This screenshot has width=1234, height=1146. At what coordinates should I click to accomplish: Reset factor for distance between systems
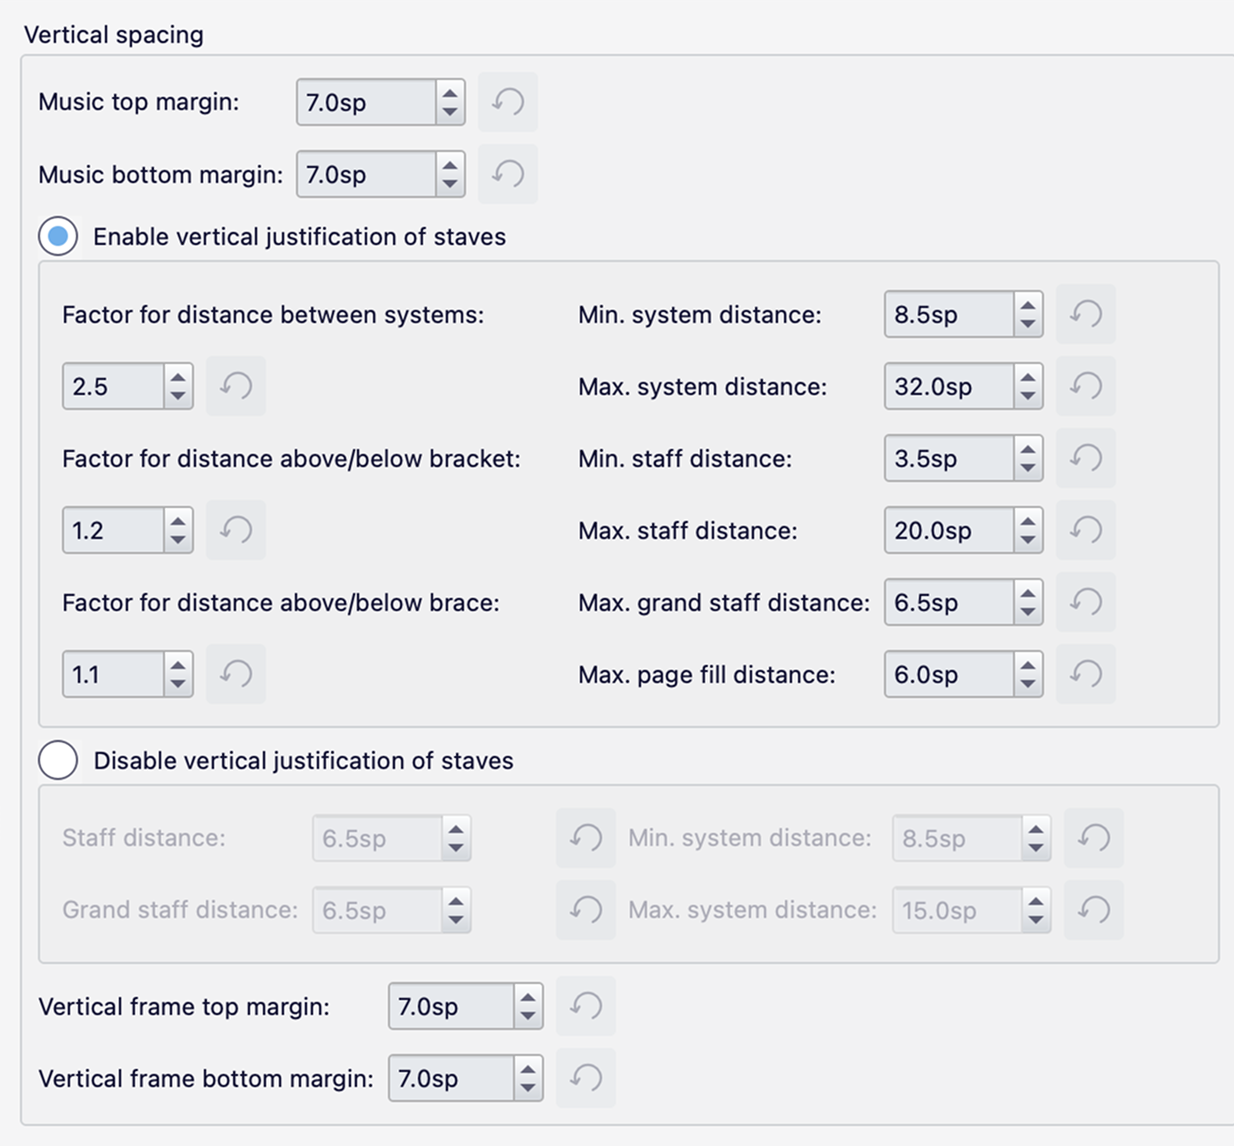point(236,386)
